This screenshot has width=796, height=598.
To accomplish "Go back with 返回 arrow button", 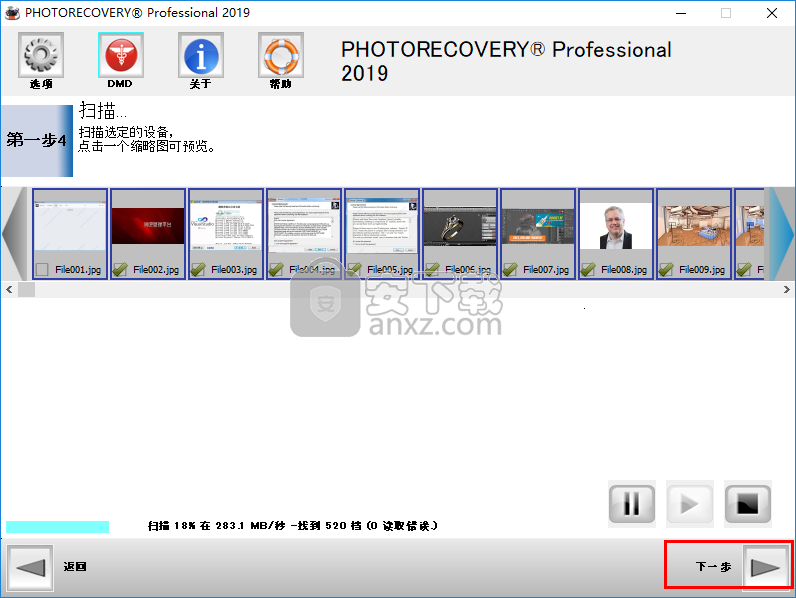I will (30, 568).
